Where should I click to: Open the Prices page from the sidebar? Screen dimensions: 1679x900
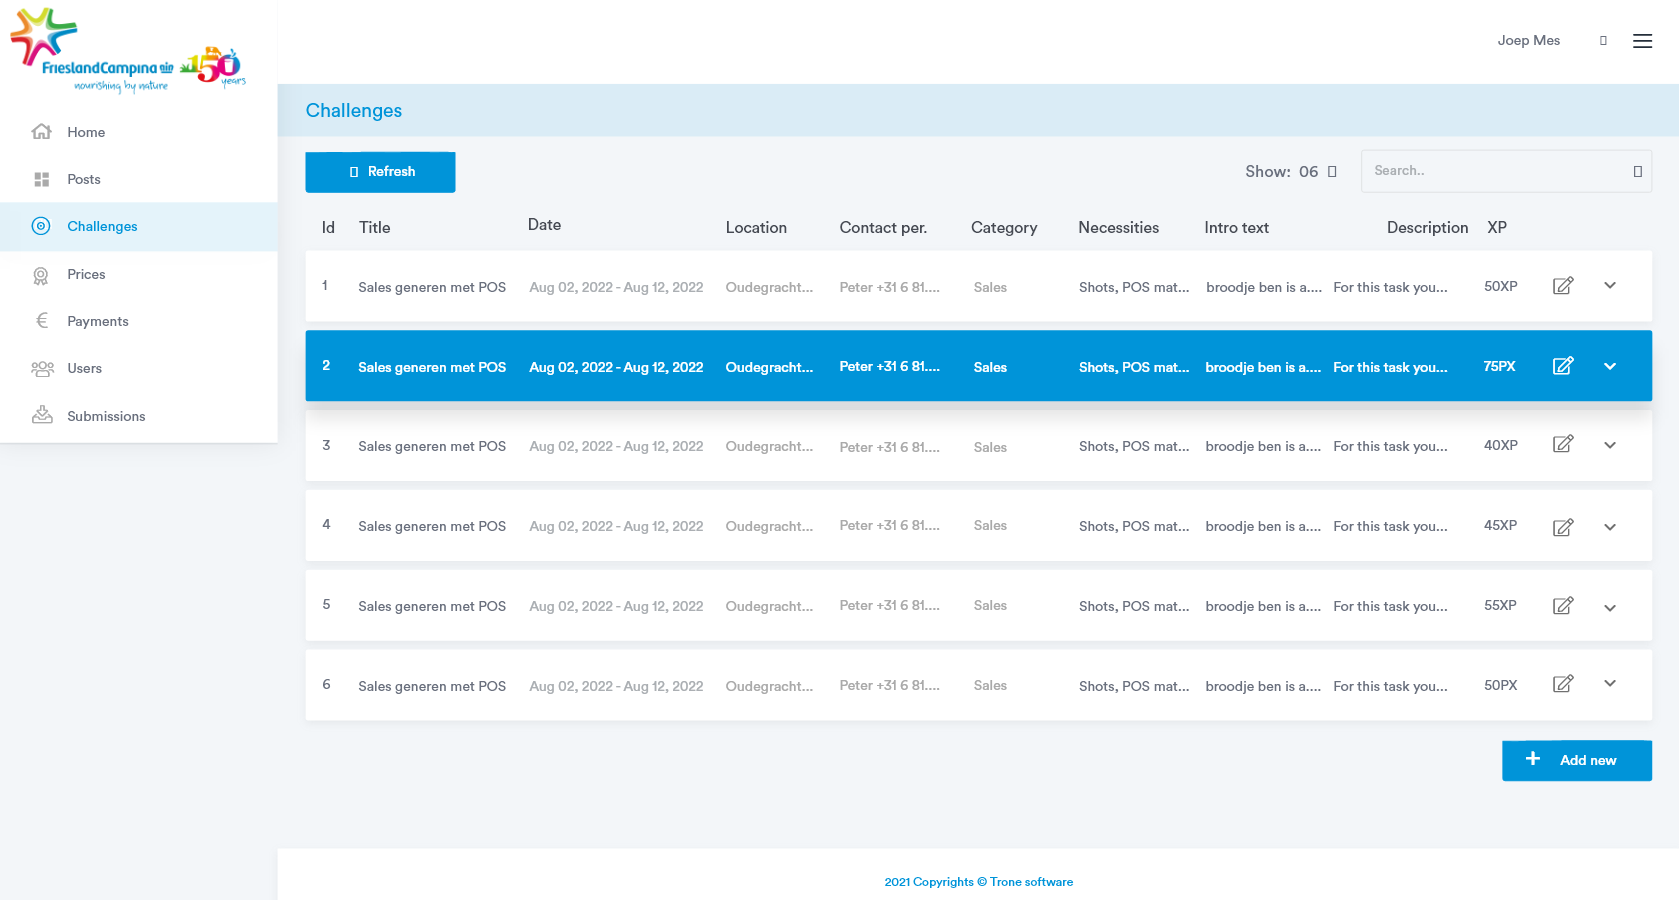coord(86,274)
